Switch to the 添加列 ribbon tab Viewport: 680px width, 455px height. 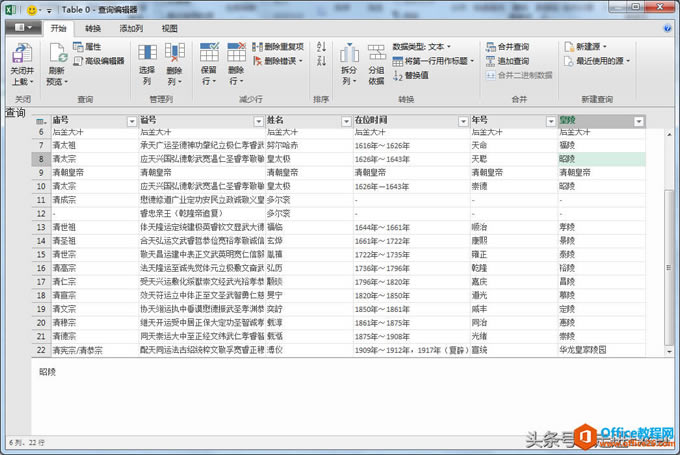point(131,29)
